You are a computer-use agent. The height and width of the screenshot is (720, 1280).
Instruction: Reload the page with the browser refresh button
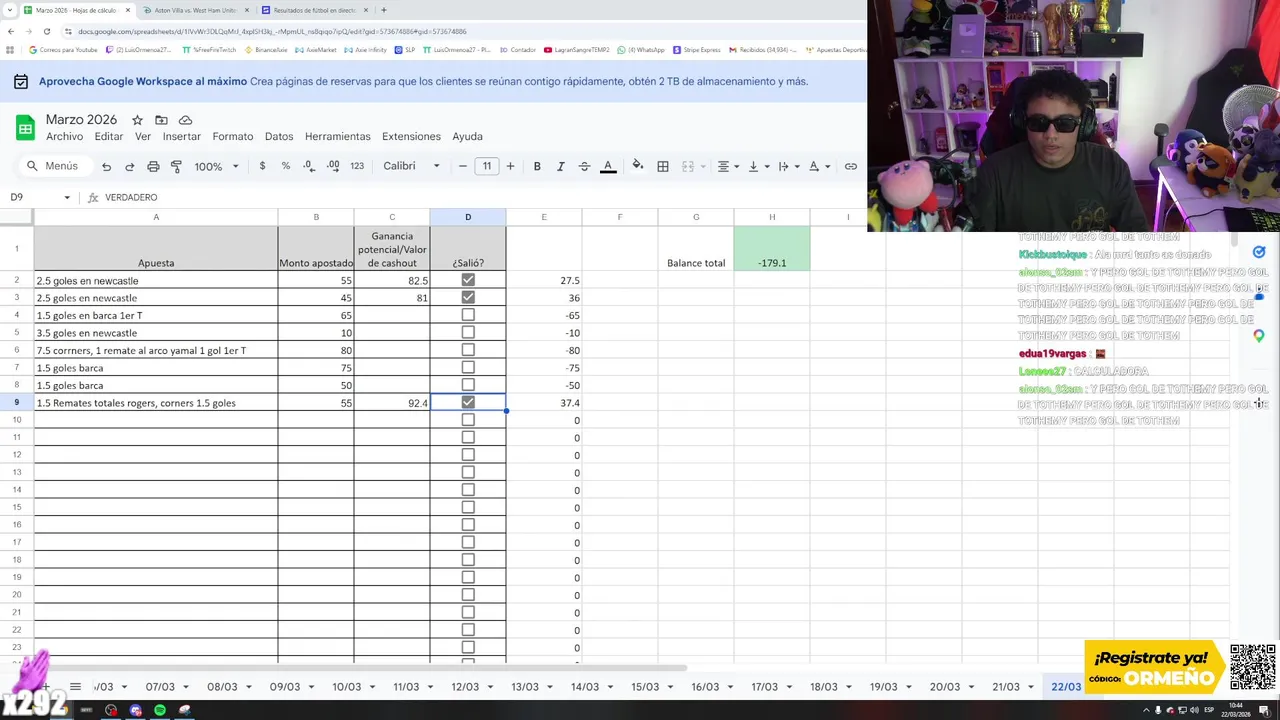coord(46,31)
